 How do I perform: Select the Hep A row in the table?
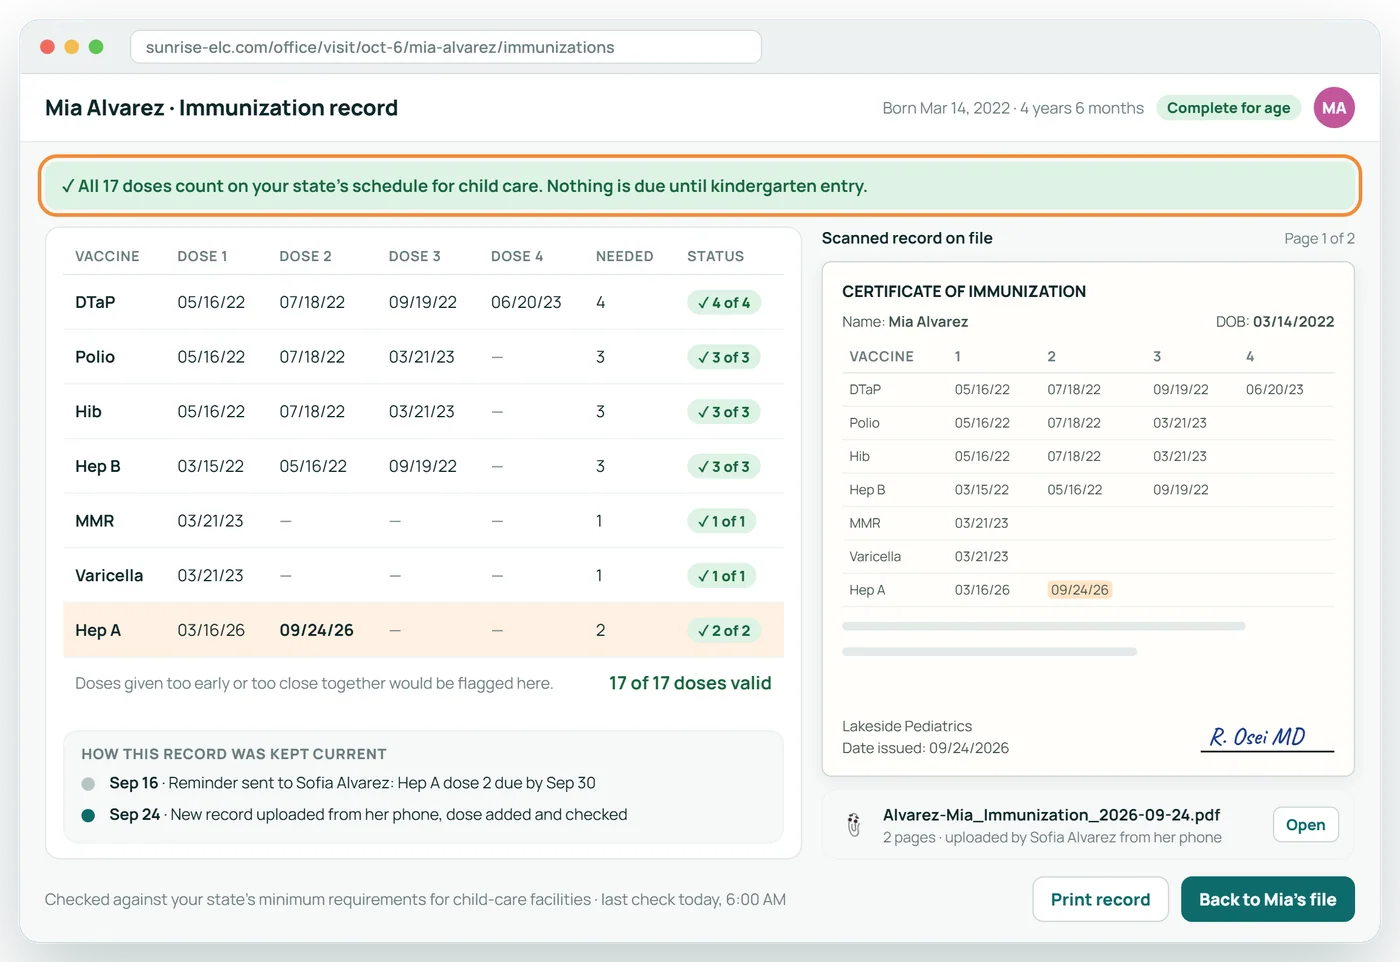(423, 630)
